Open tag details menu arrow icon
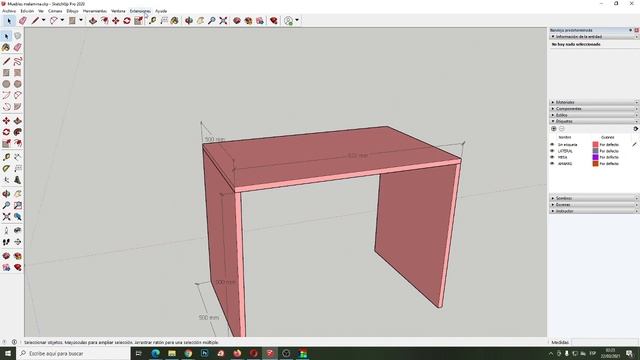 coord(636,129)
